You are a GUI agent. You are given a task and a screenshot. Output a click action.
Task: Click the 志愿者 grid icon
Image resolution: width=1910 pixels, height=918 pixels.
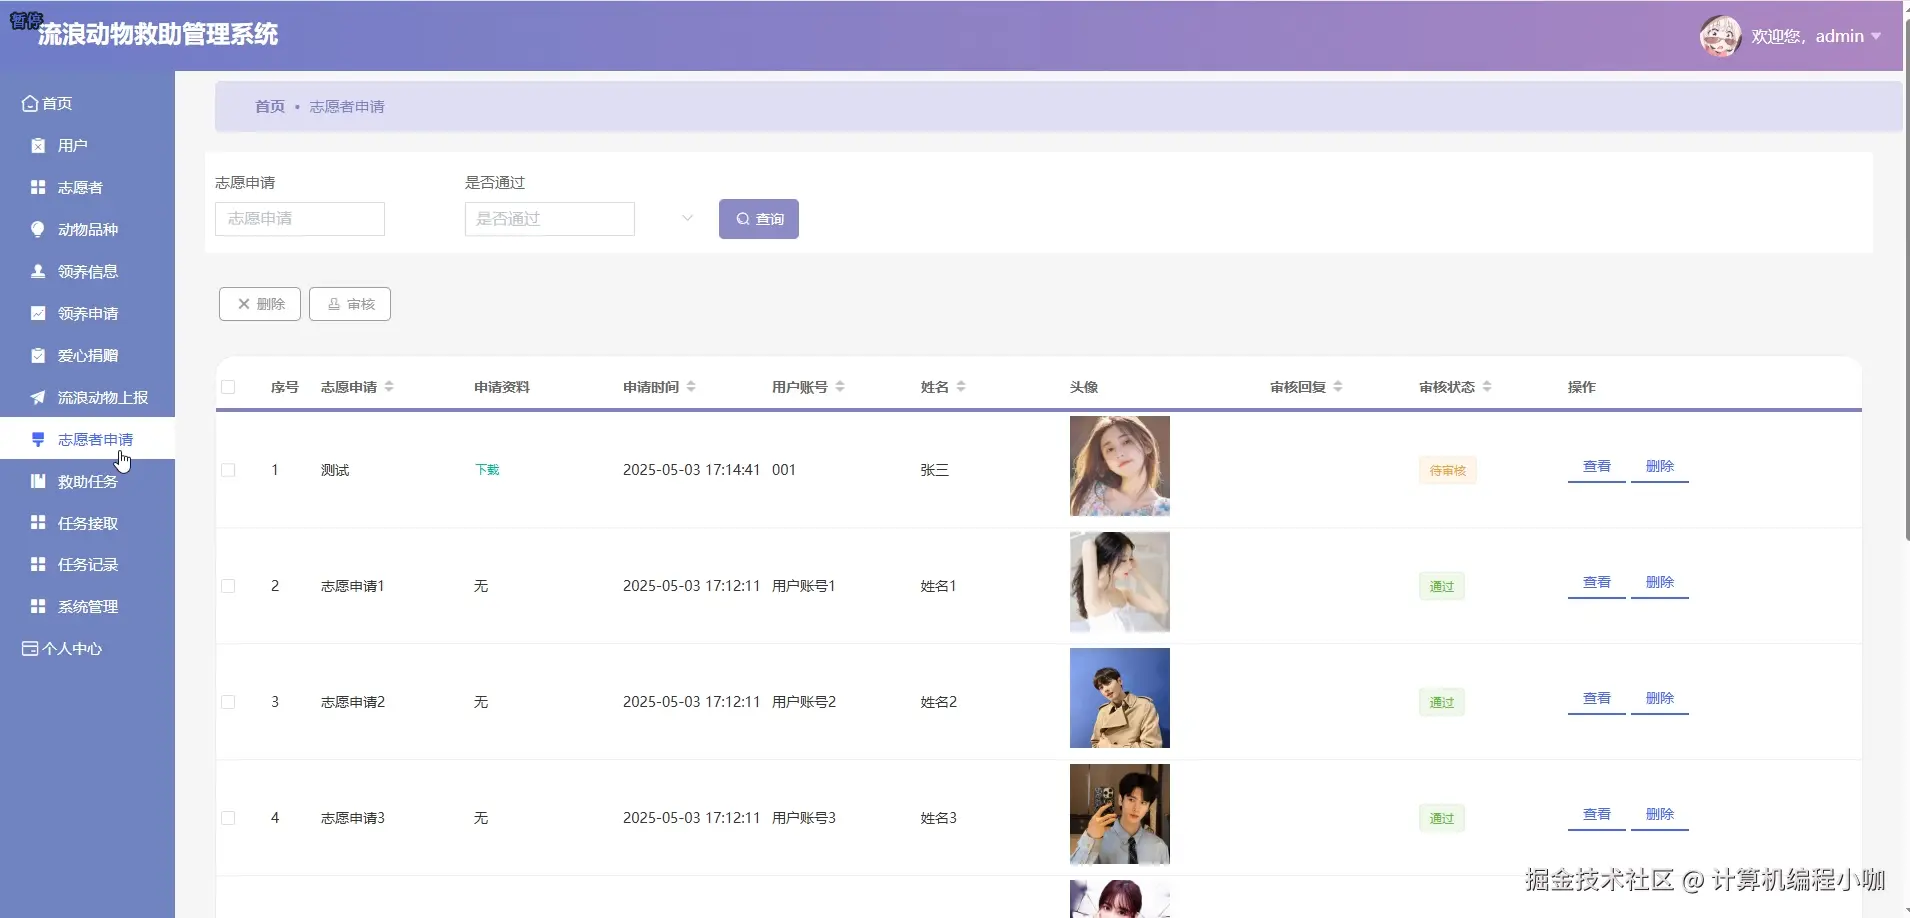click(38, 188)
